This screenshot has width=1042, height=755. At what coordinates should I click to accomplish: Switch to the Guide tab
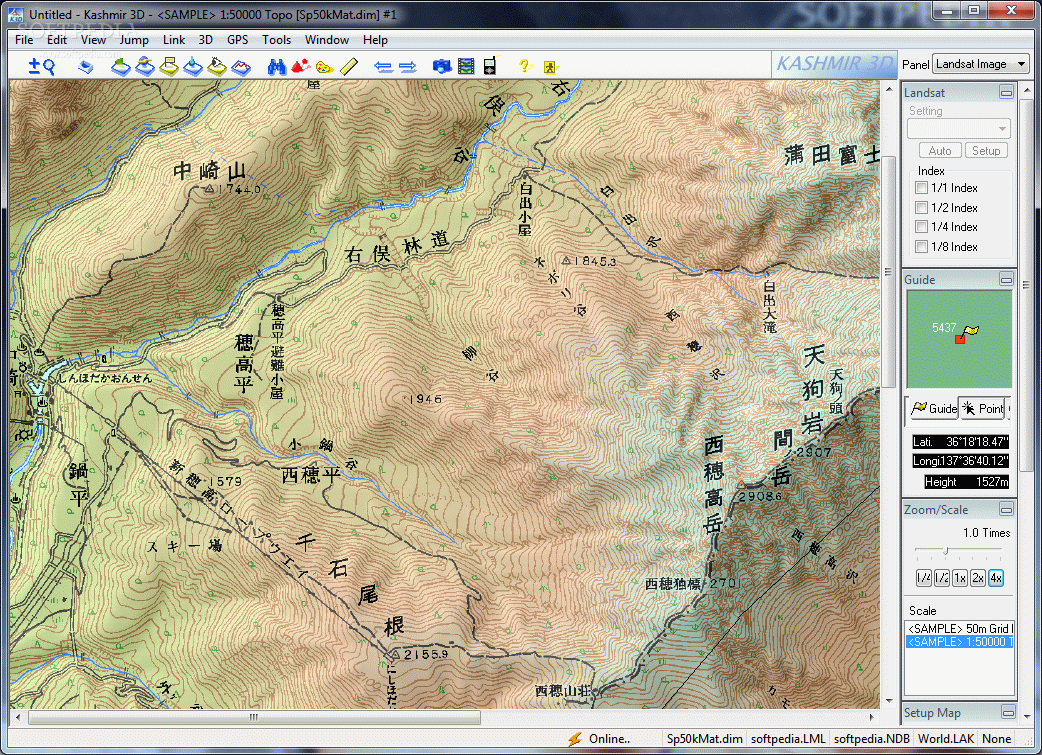tap(934, 409)
